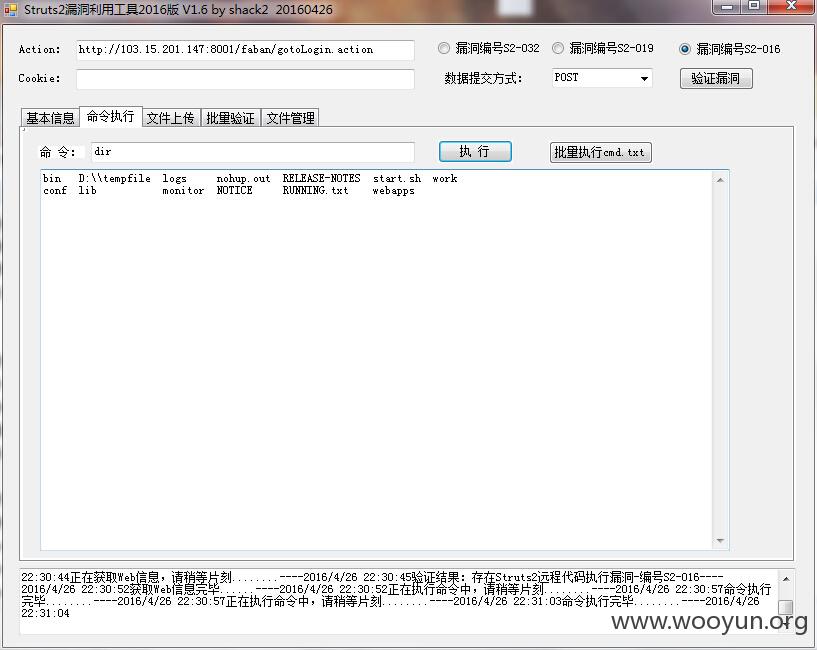Screen dimensions: 817x650
Task: Select vulnerability S2-032 radio button
Action: (x=443, y=48)
